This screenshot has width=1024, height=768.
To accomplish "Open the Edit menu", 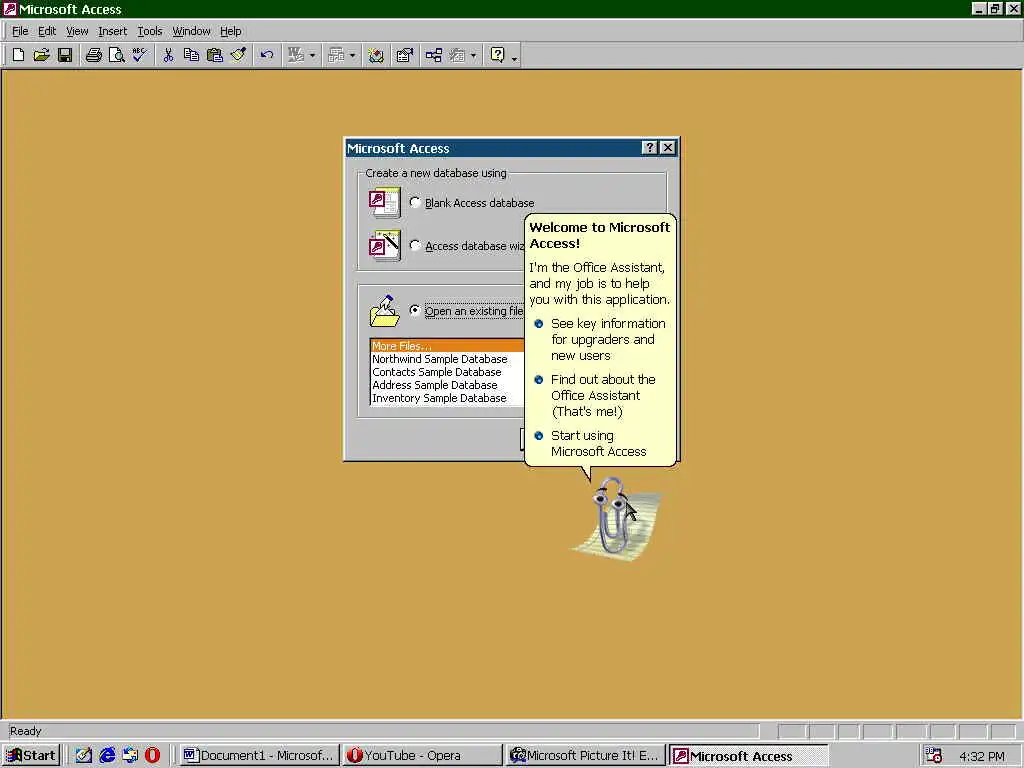I will 47,31.
